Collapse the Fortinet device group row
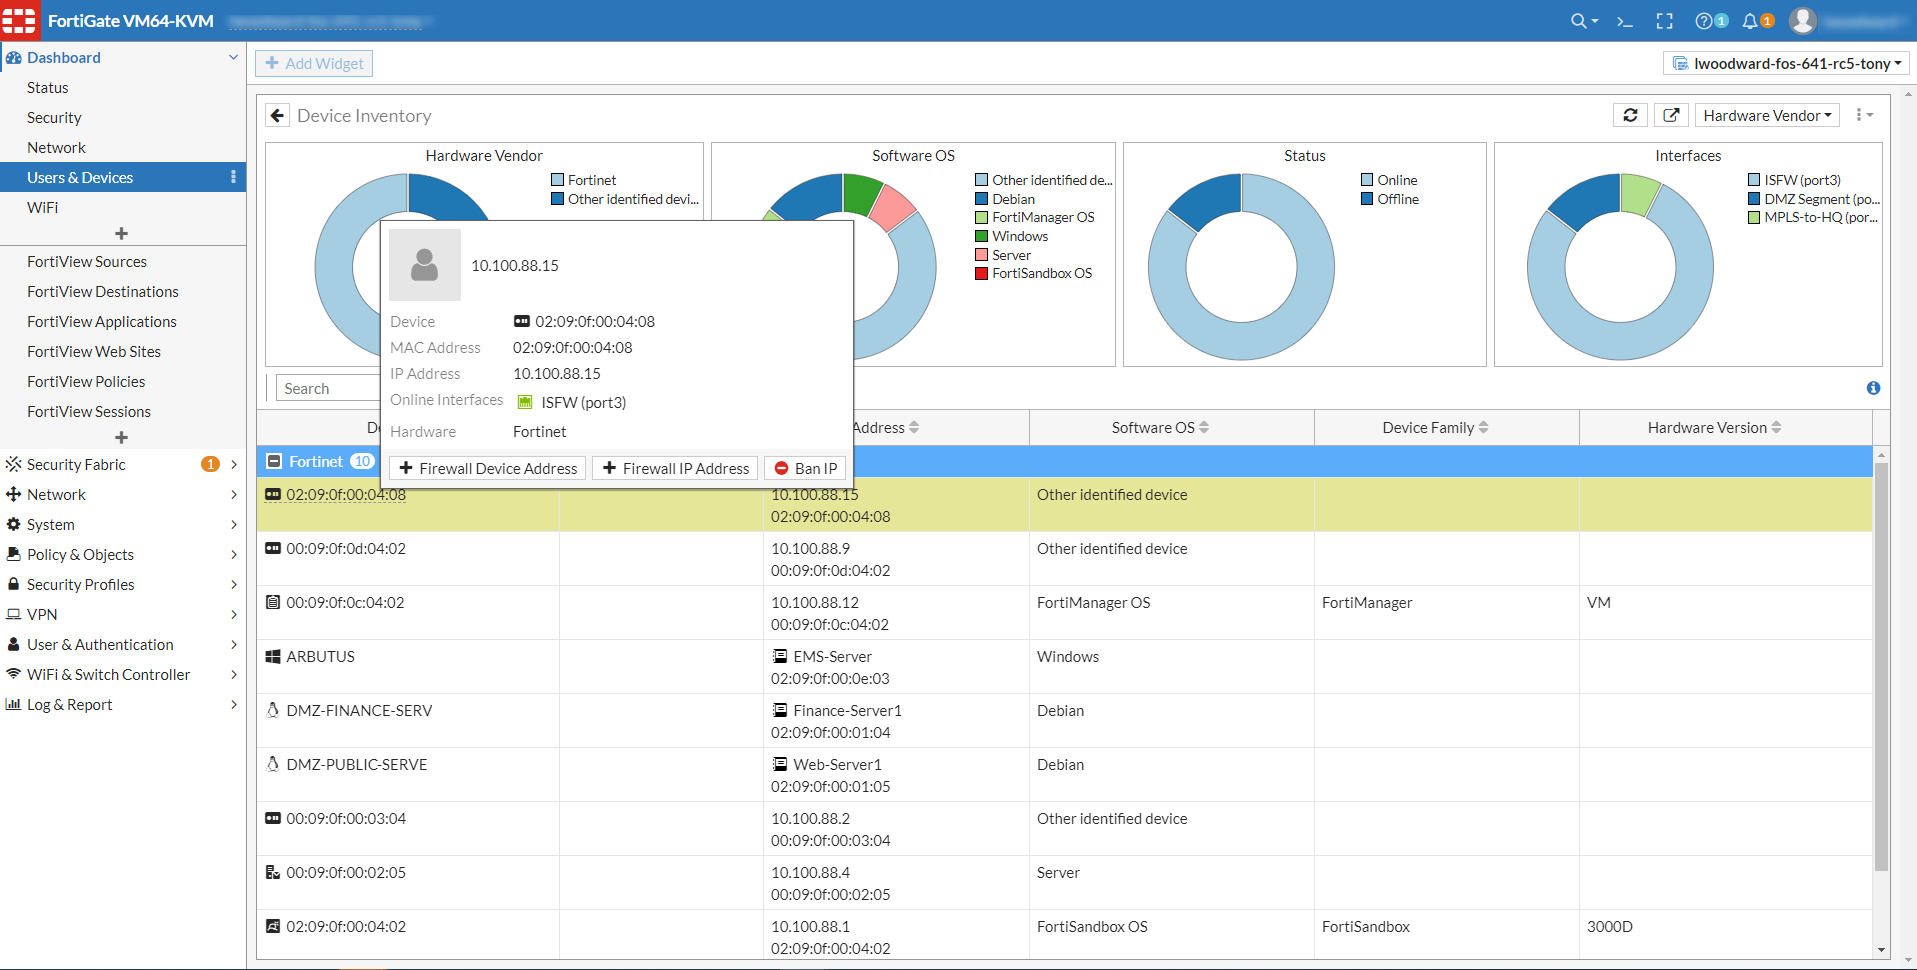 pos(275,461)
